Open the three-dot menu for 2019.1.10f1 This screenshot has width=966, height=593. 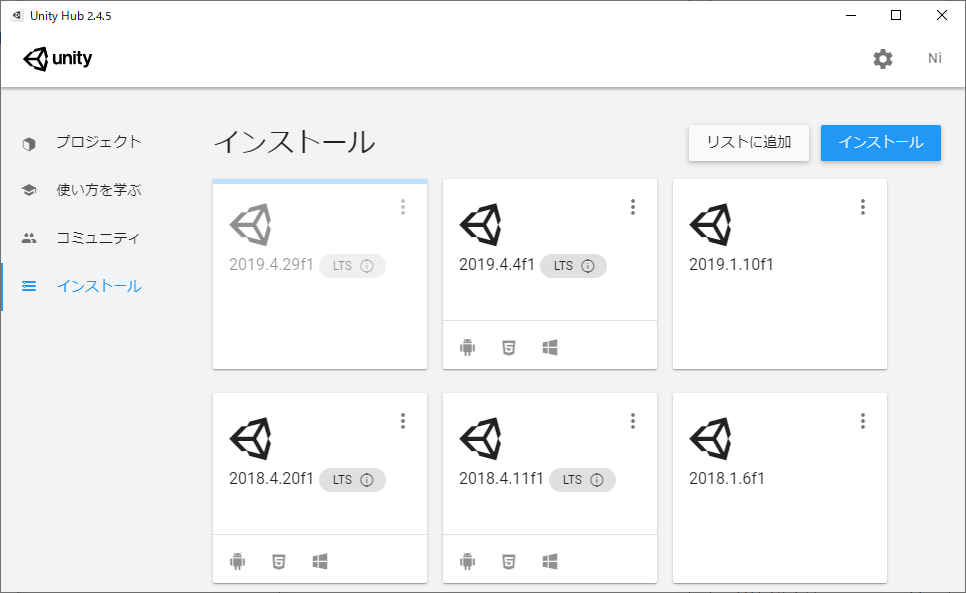point(862,207)
